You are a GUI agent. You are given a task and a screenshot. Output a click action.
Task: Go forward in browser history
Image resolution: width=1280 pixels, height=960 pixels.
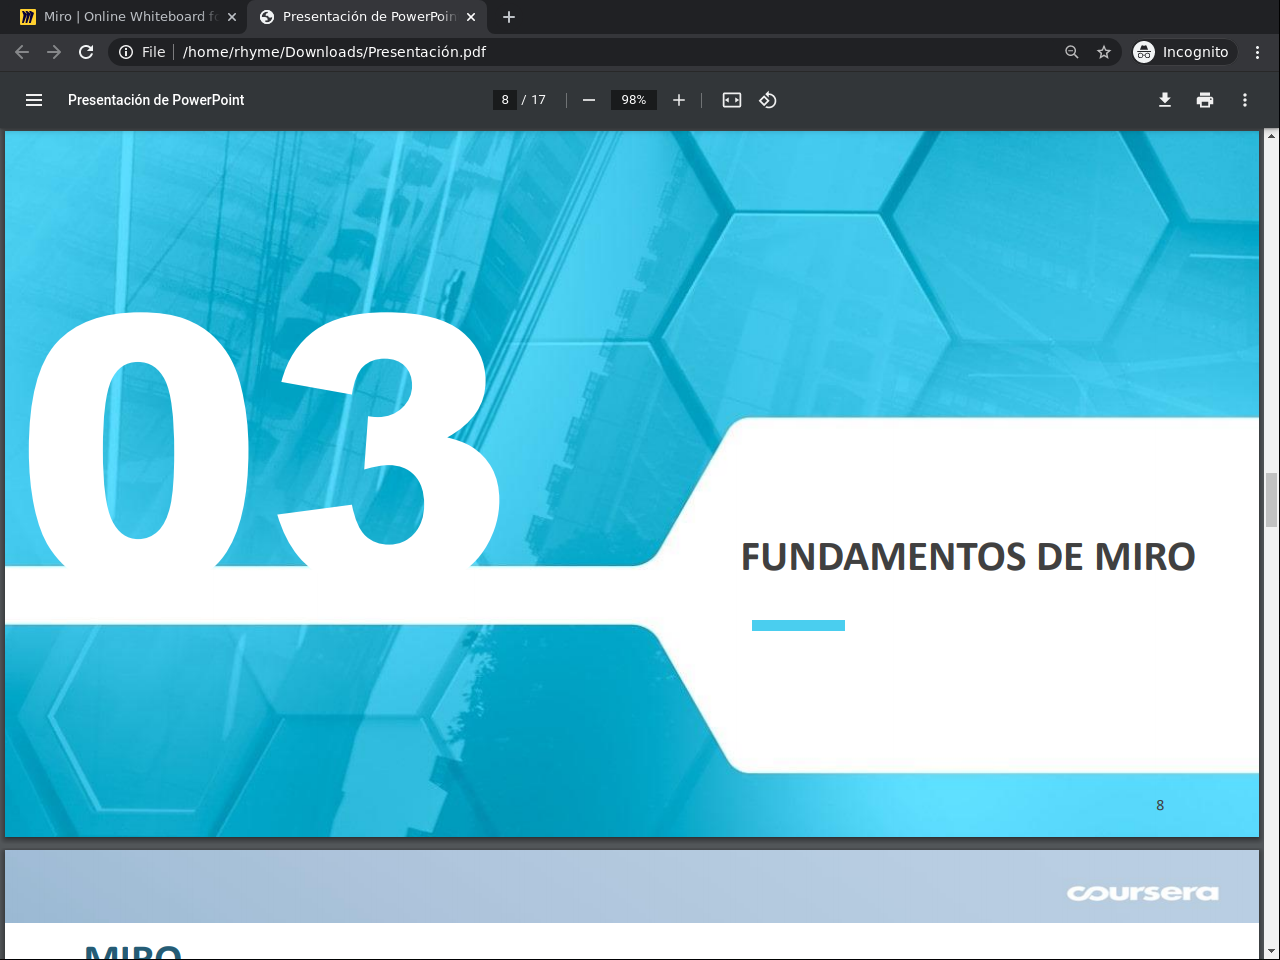tap(54, 52)
